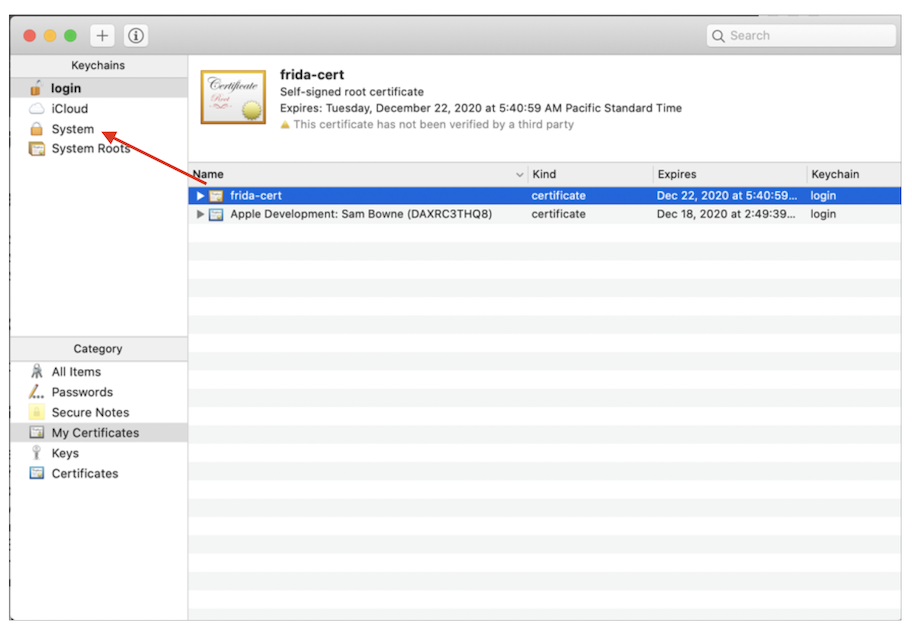
Task: Click the System keychain lock icon
Action: coord(37,128)
